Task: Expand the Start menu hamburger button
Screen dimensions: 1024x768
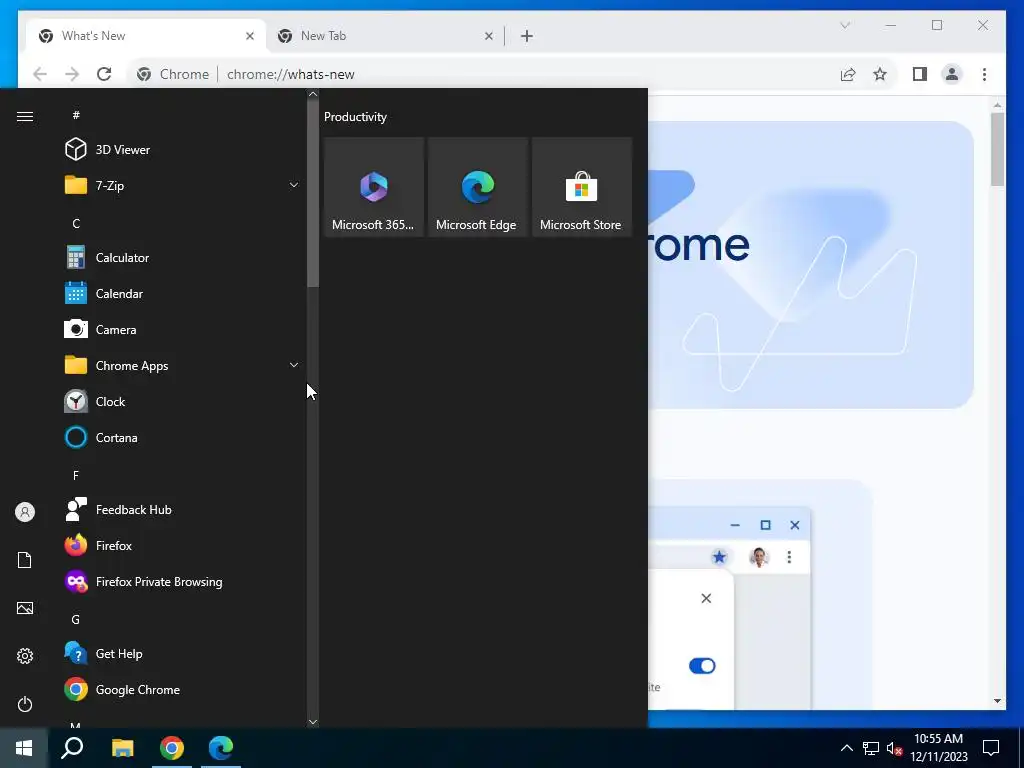Action: click(x=25, y=116)
